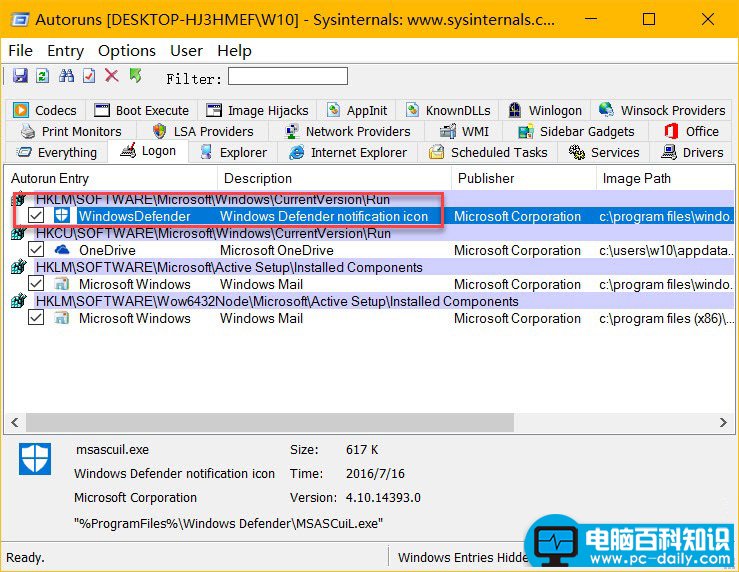Screen dimensions: 739x572
Task: Open the File menu
Action: coord(21,50)
